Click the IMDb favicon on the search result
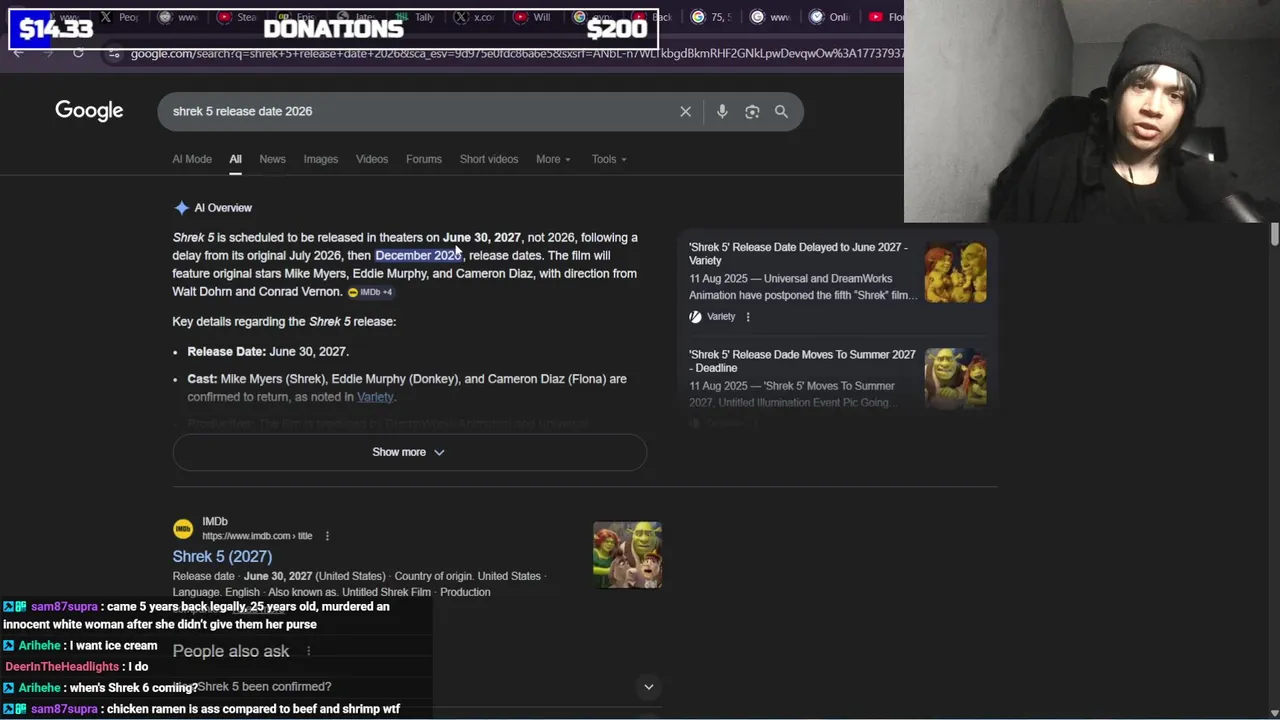This screenshot has height=720, width=1280. (x=182, y=529)
